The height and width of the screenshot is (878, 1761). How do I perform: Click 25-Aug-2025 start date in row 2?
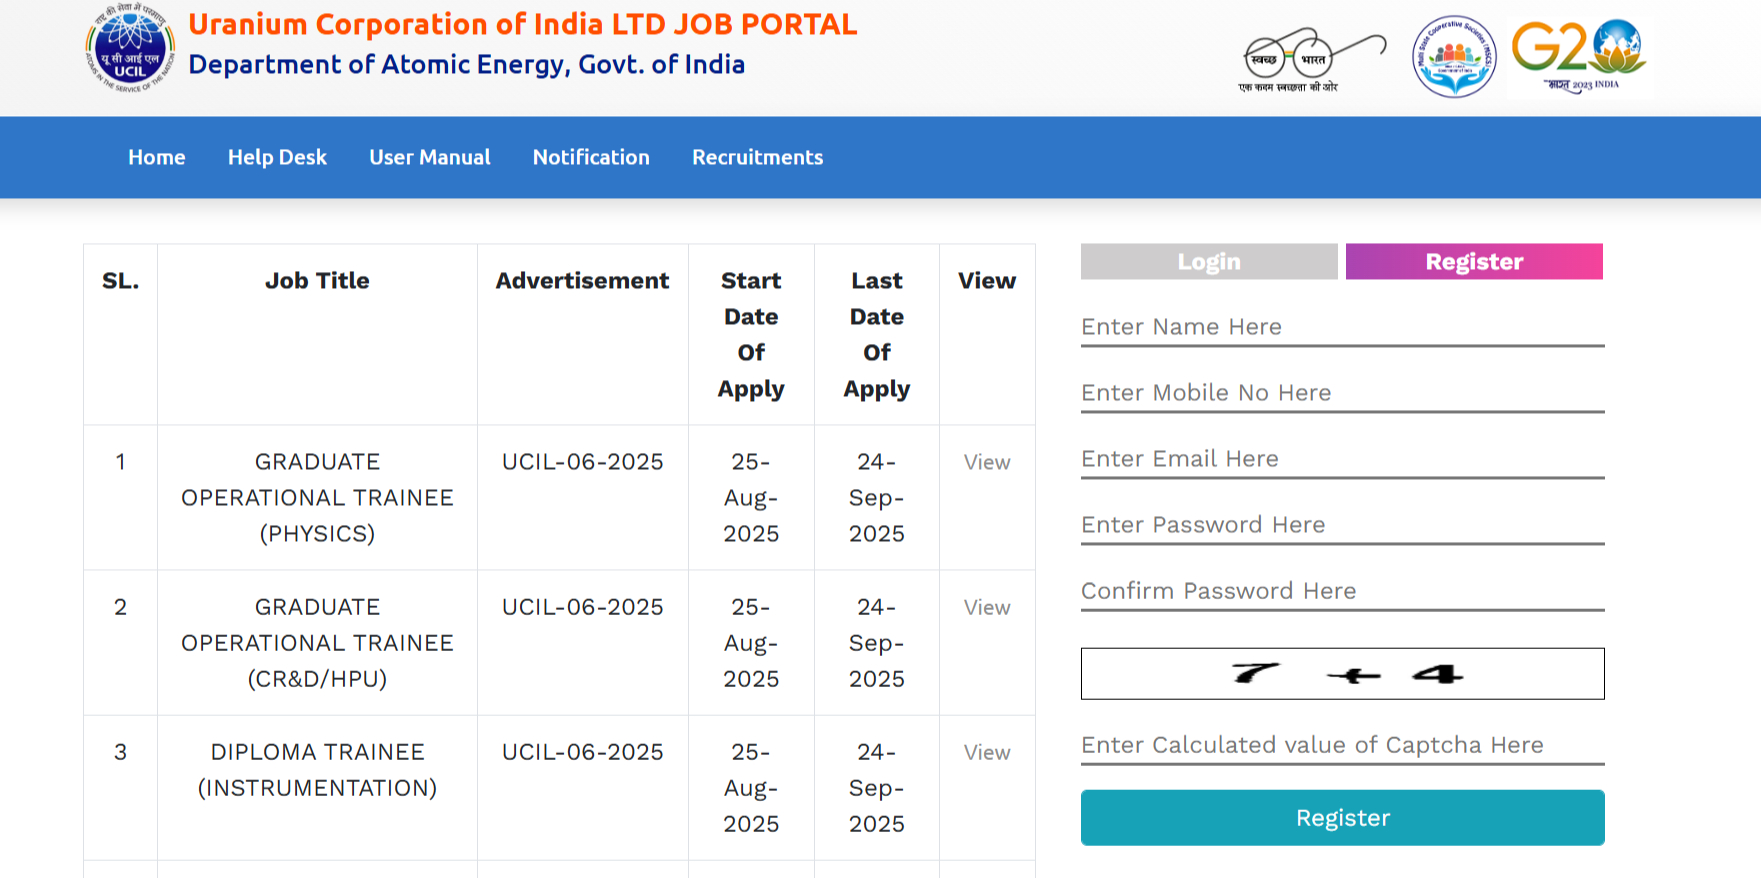[751, 643]
